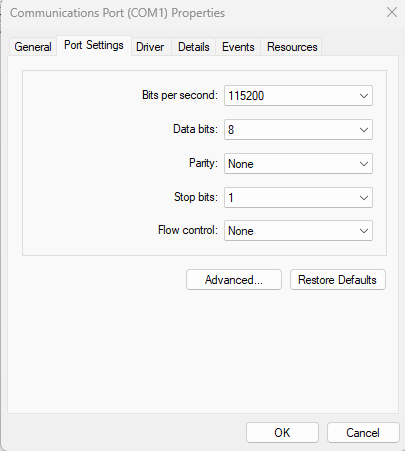The image size is (405, 451).
Task: Click the chevron arrow of Flow control
Action: [x=364, y=231]
